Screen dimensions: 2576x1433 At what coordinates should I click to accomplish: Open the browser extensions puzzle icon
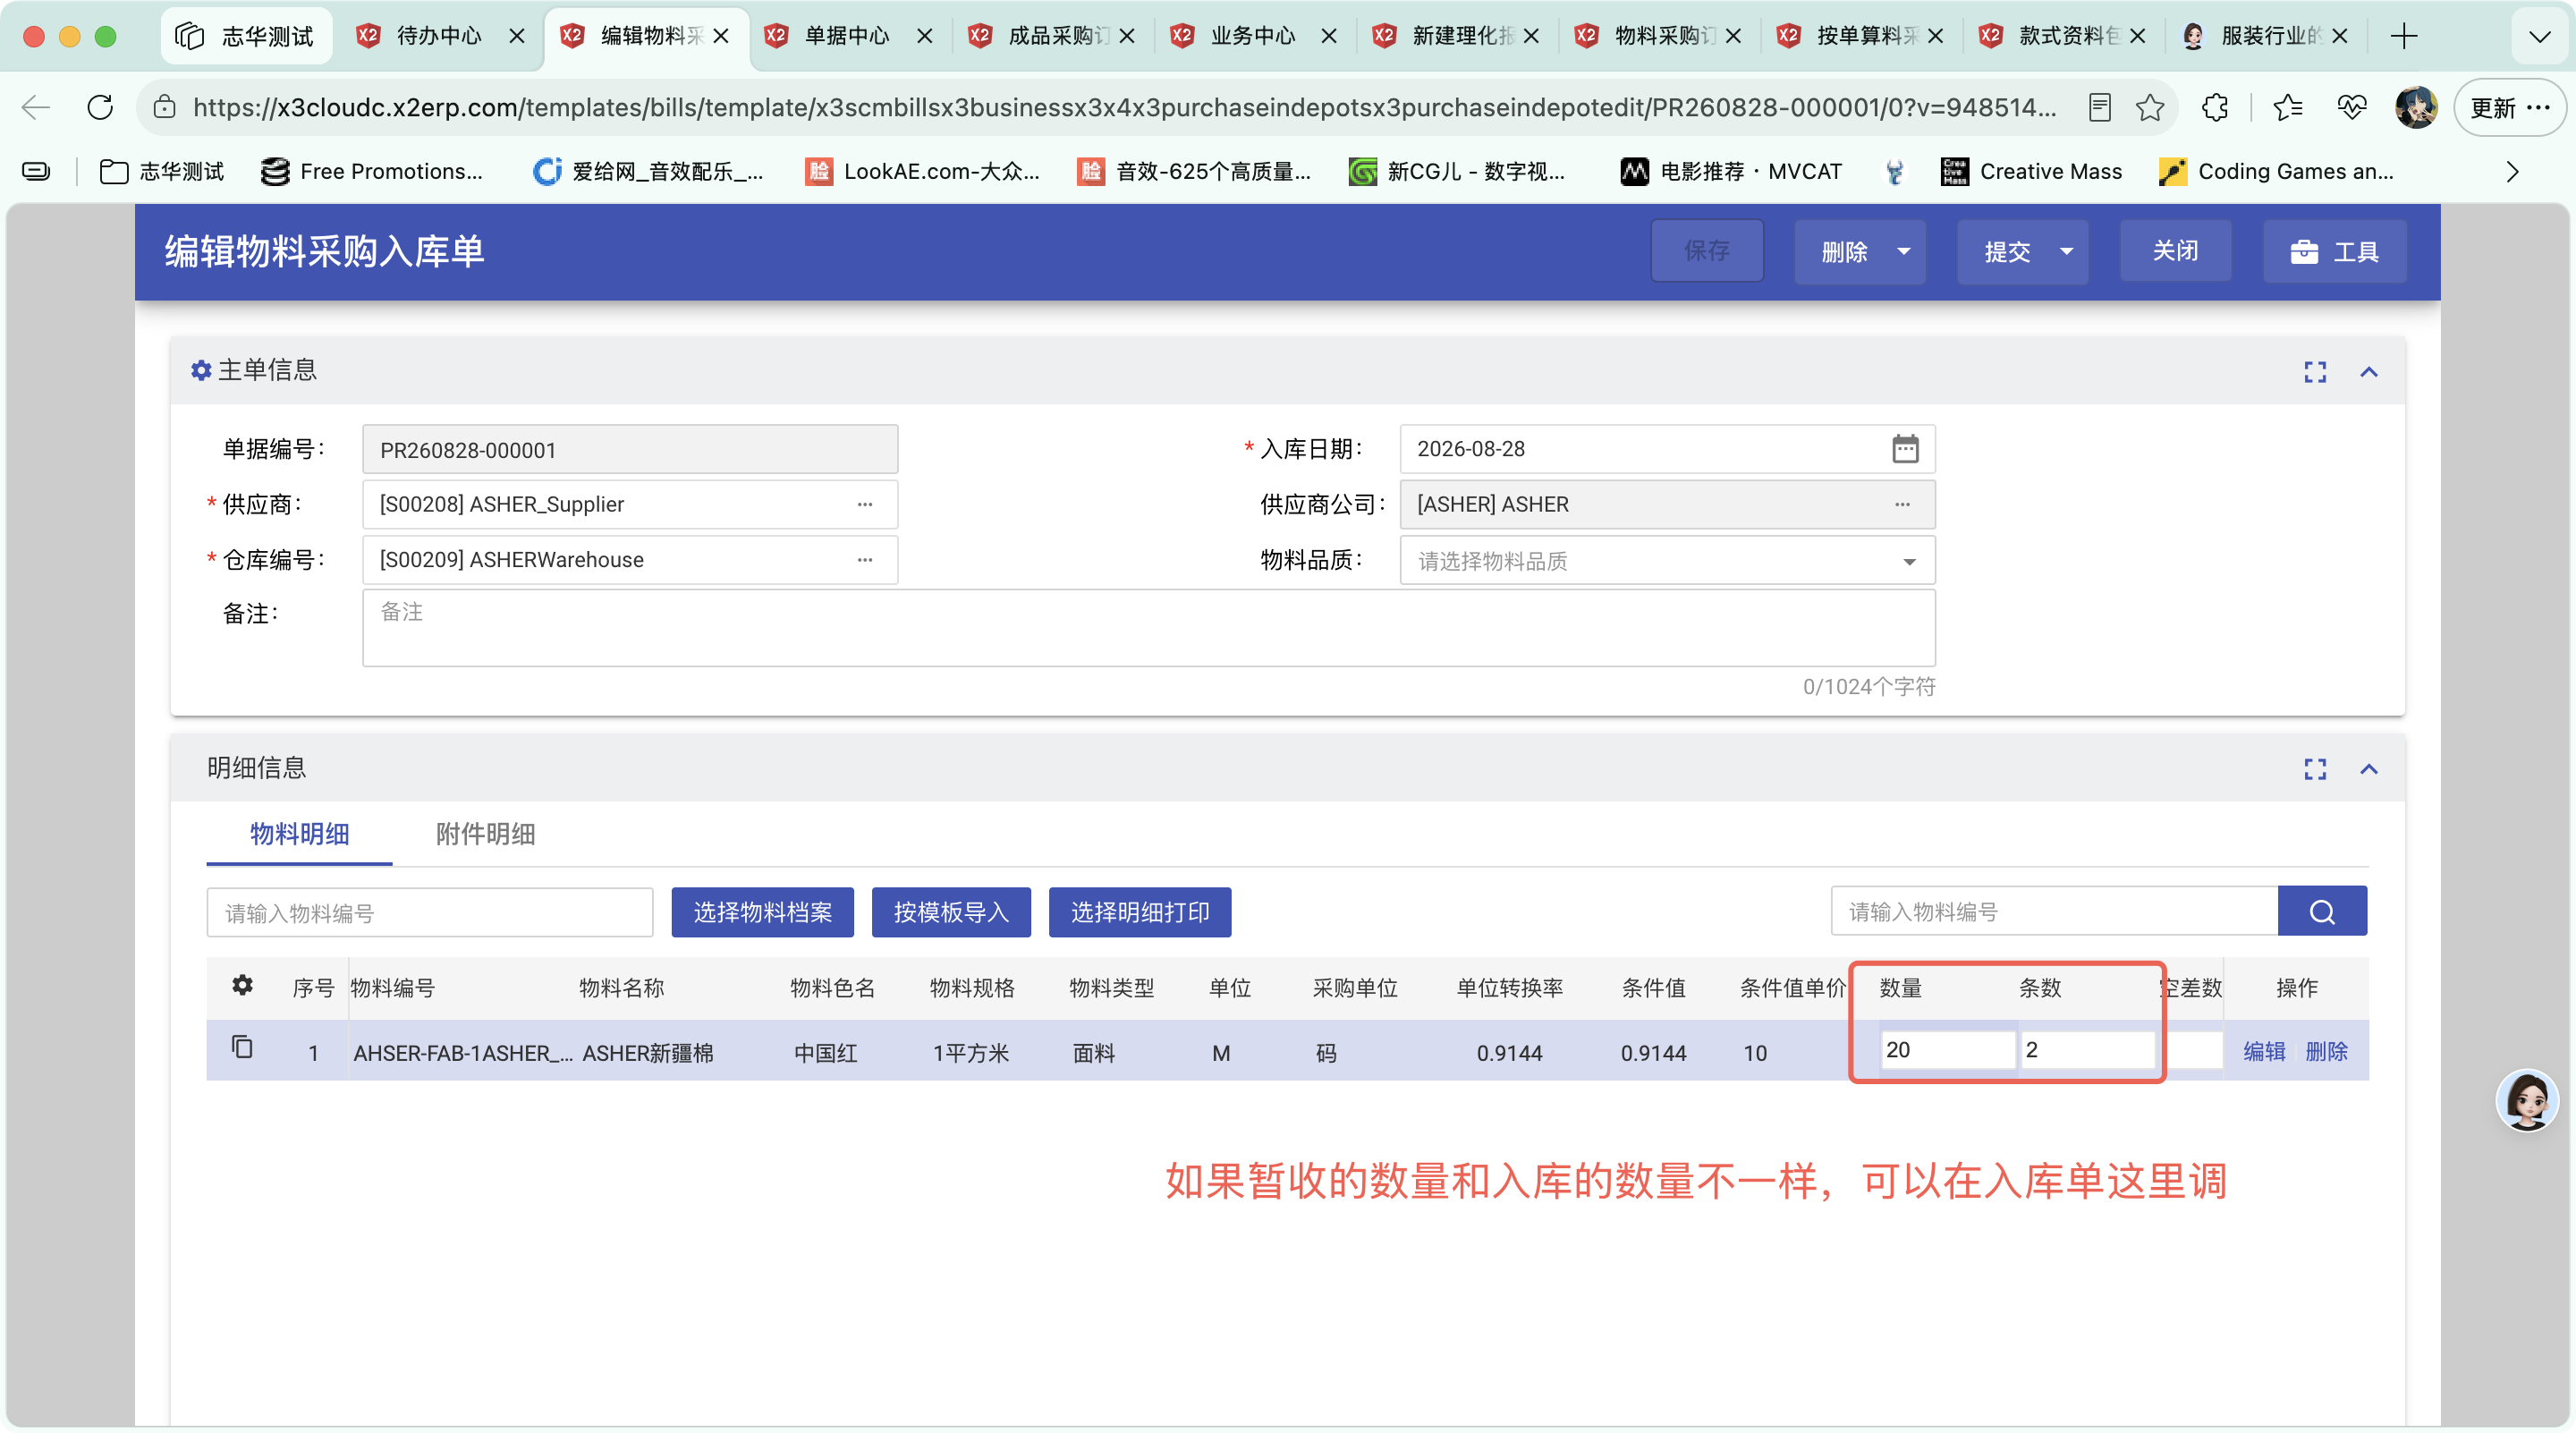(2214, 107)
